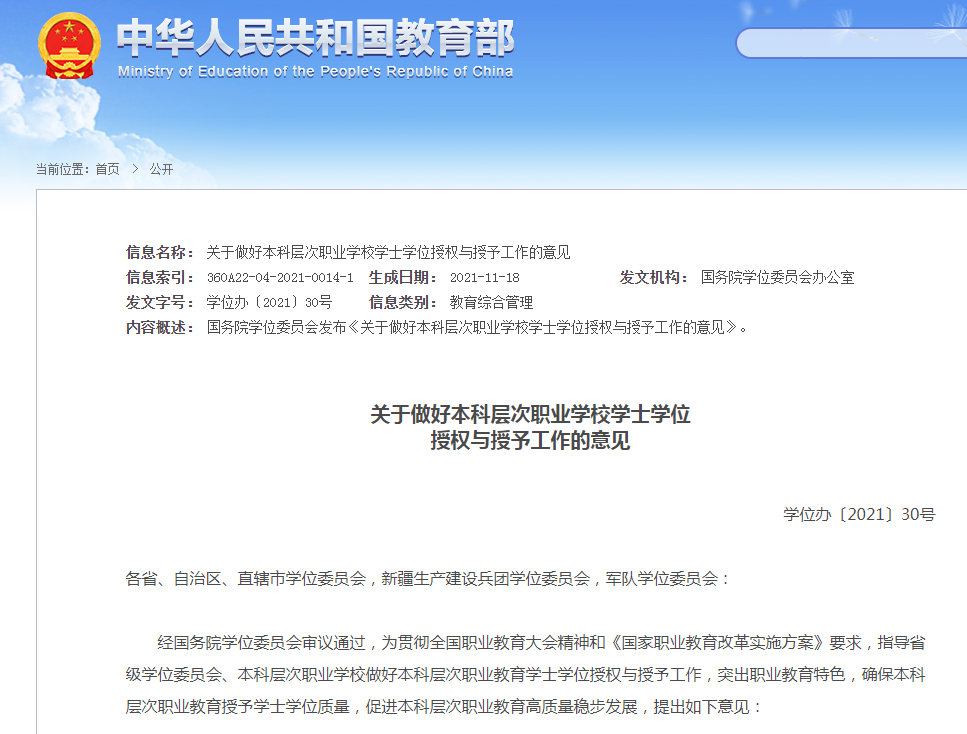Image resolution: width=967 pixels, height=734 pixels.
Task: Open the 首页 breadcrumb link
Action: [x=105, y=169]
